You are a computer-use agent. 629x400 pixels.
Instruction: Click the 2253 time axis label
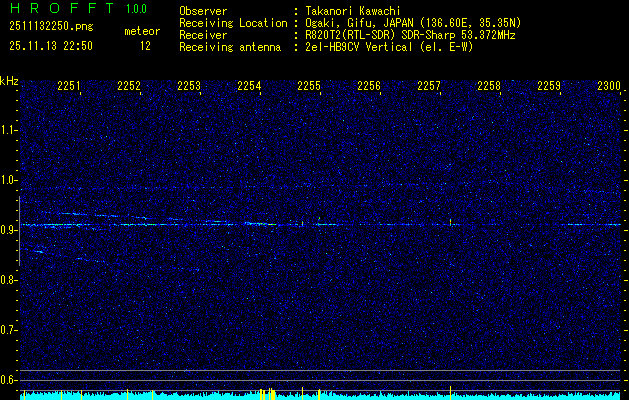pyautogui.click(x=189, y=87)
